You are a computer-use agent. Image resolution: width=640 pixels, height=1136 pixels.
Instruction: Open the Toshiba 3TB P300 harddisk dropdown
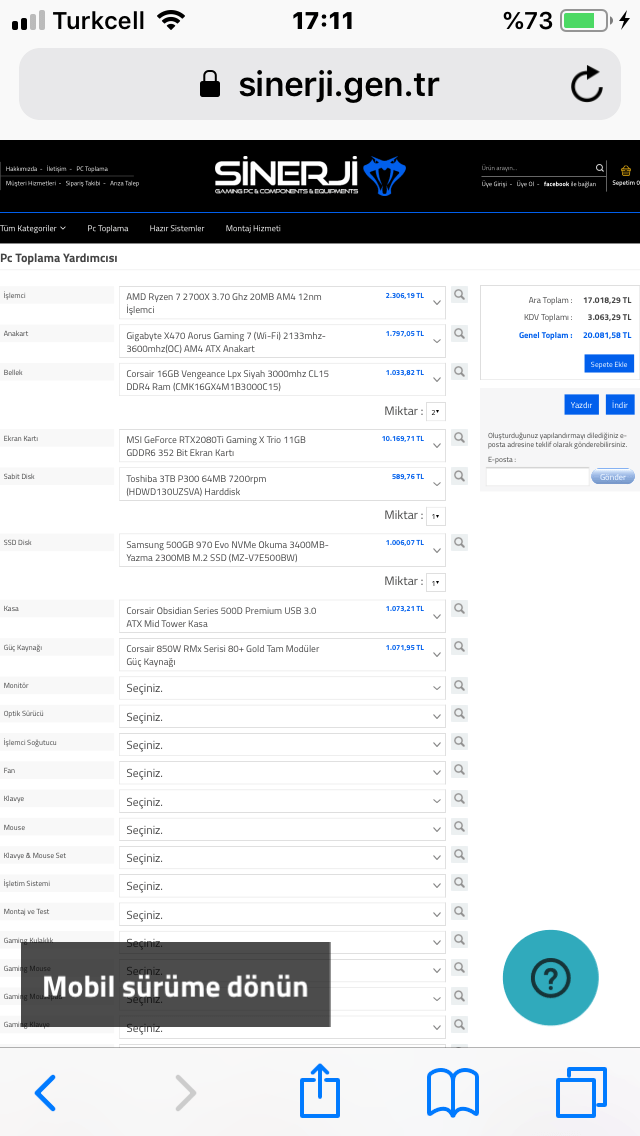(282, 484)
